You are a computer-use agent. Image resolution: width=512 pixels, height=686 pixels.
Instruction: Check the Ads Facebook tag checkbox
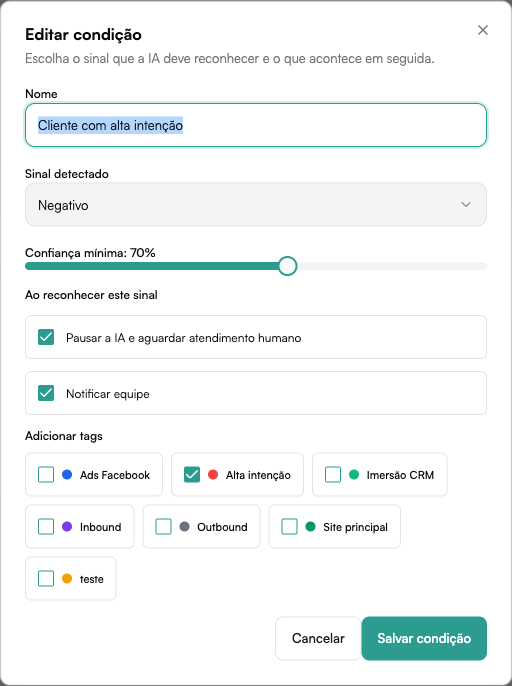click(x=46, y=475)
